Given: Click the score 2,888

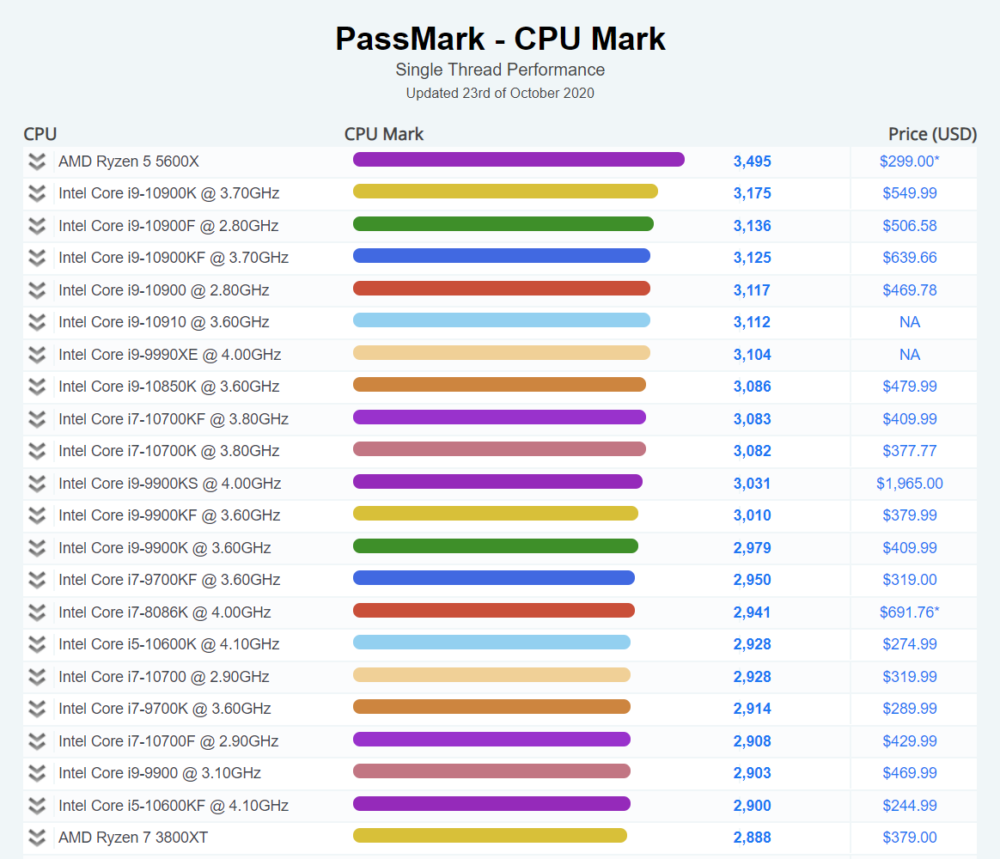Looking at the screenshot, I should 752,837.
